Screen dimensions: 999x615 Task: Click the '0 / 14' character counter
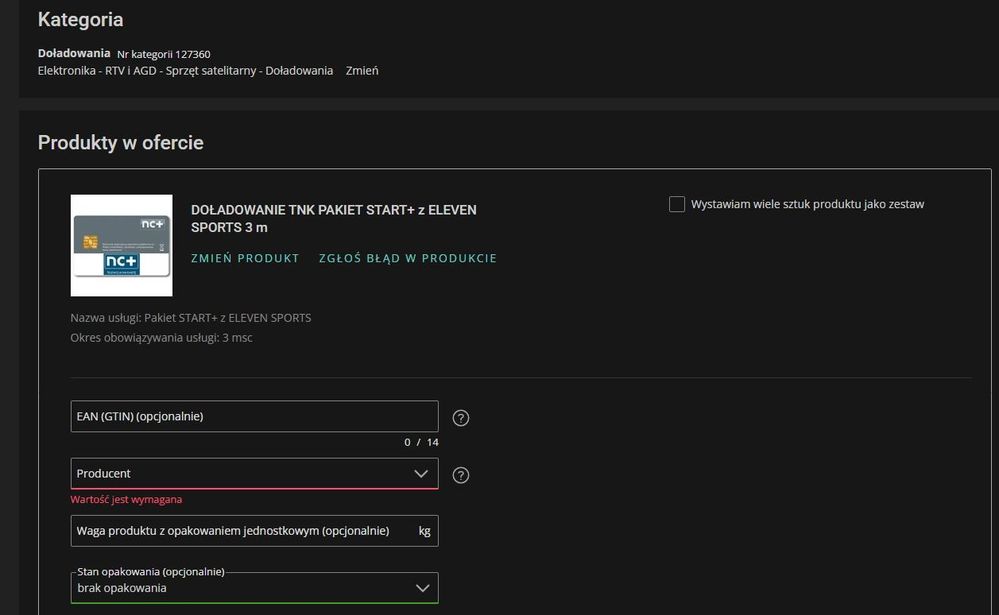pyautogui.click(x=421, y=442)
